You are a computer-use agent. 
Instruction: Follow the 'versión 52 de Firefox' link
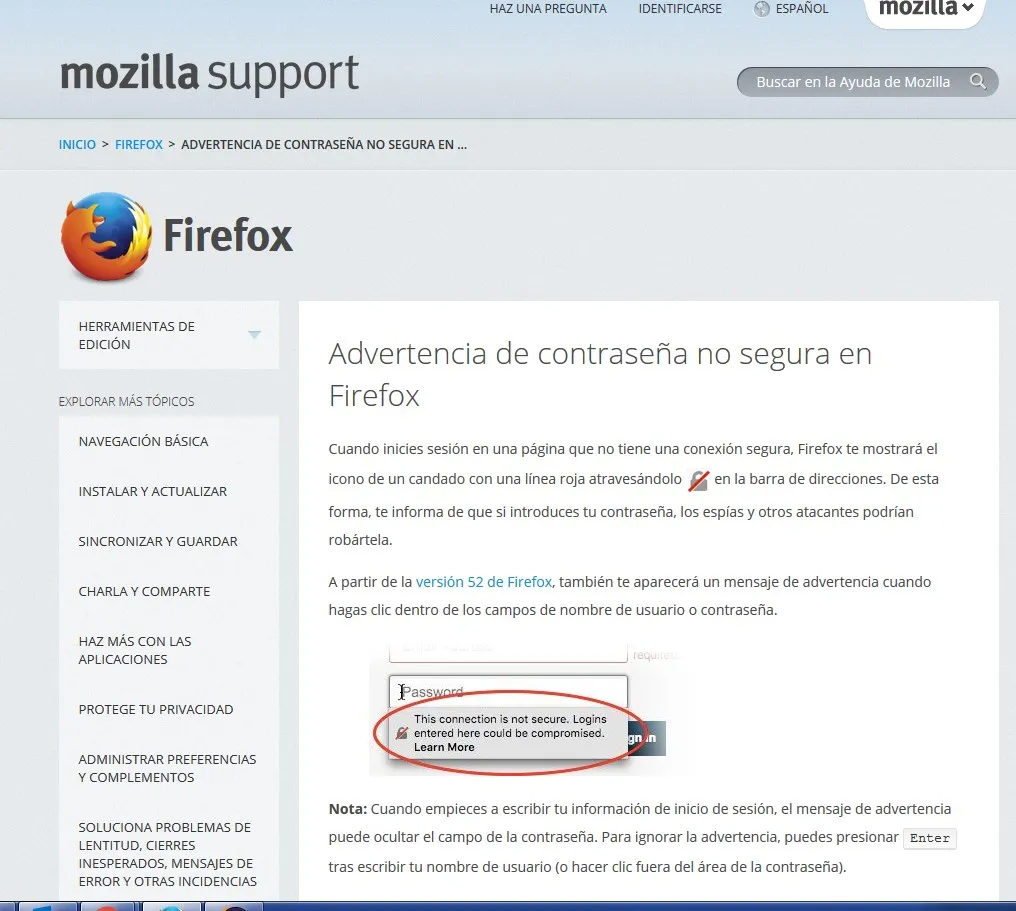483,582
